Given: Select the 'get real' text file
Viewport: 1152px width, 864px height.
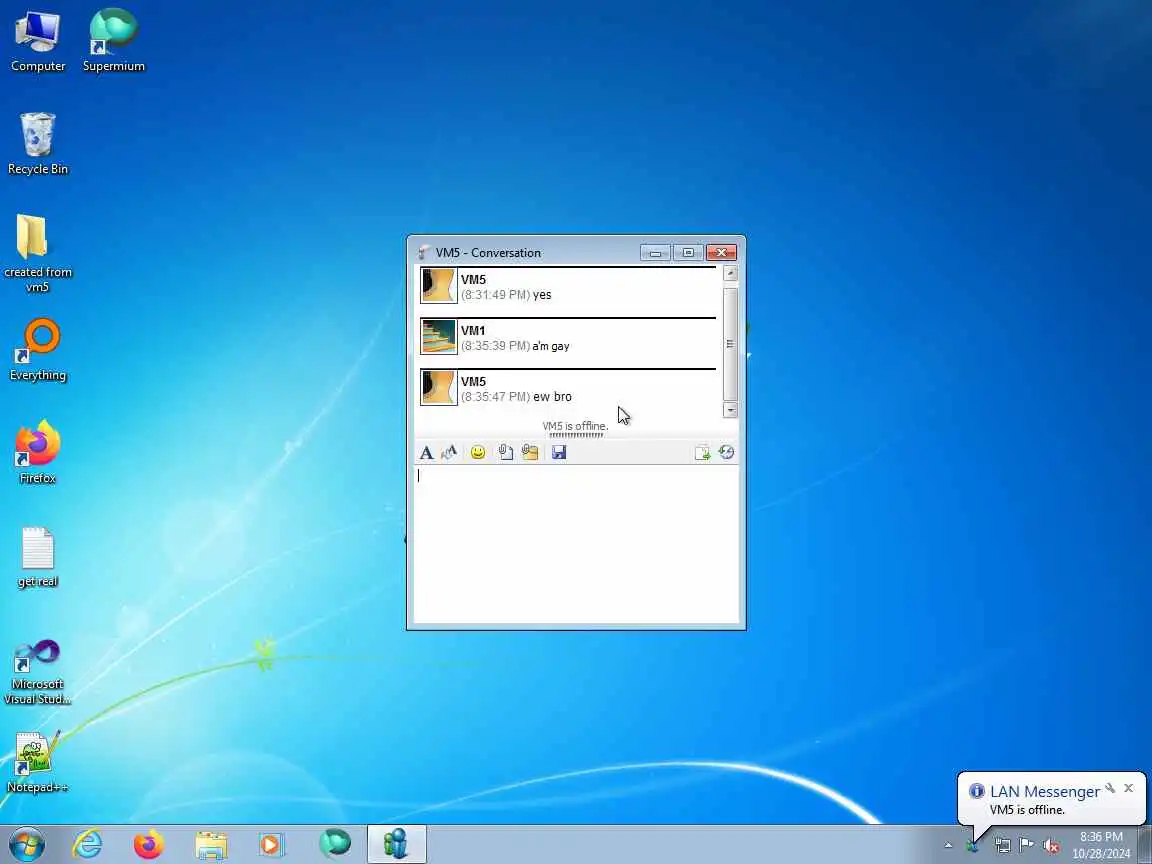Looking at the screenshot, I should (x=37, y=557).
